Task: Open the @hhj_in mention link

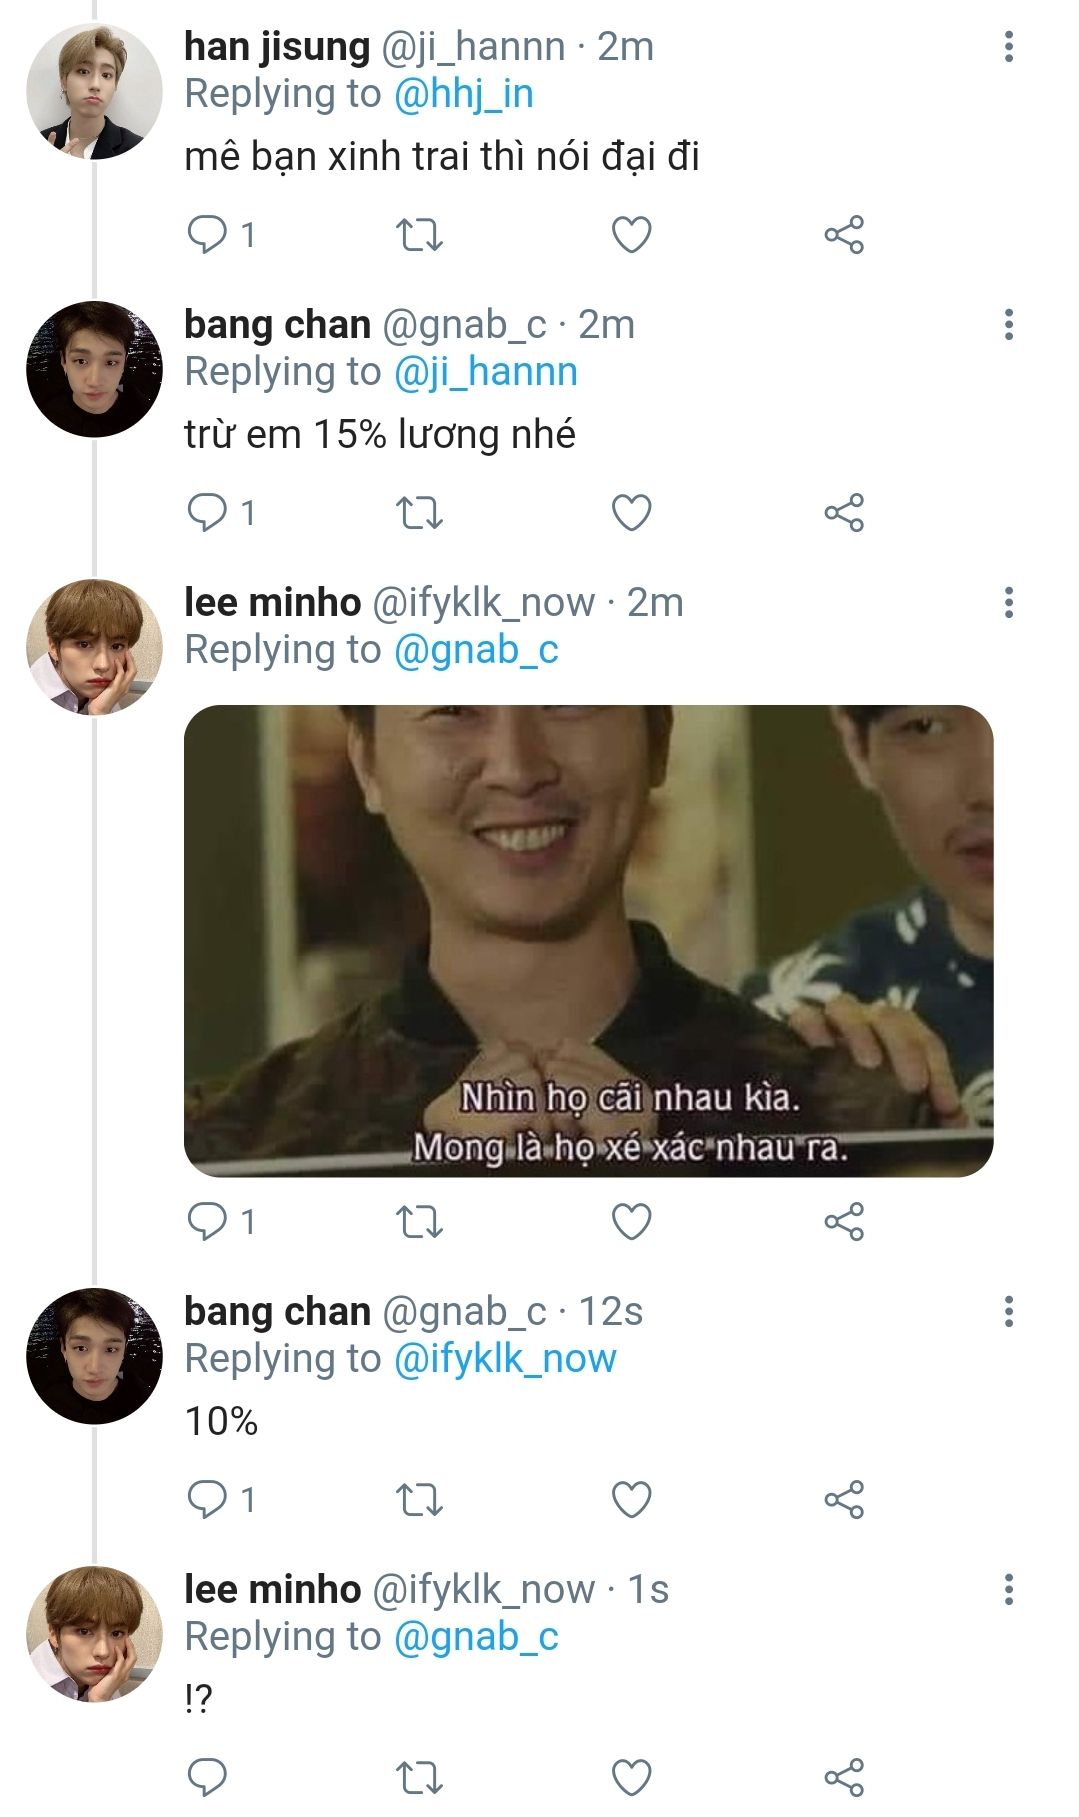Action: tap(464, 94)
